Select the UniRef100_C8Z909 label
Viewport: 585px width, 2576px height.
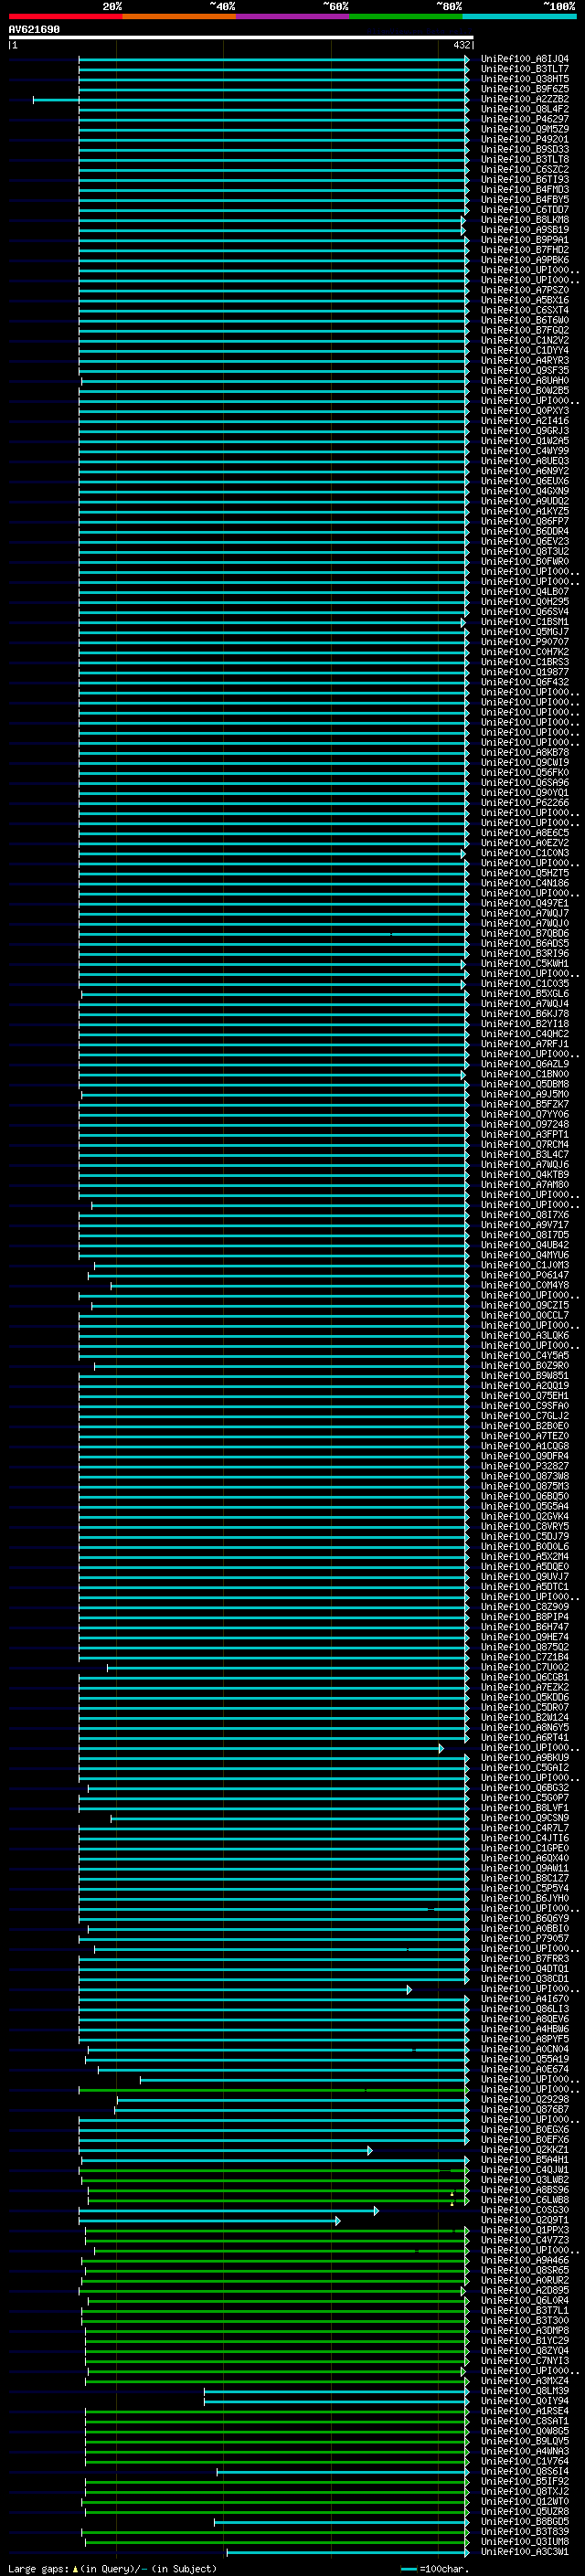(525, 1607)
